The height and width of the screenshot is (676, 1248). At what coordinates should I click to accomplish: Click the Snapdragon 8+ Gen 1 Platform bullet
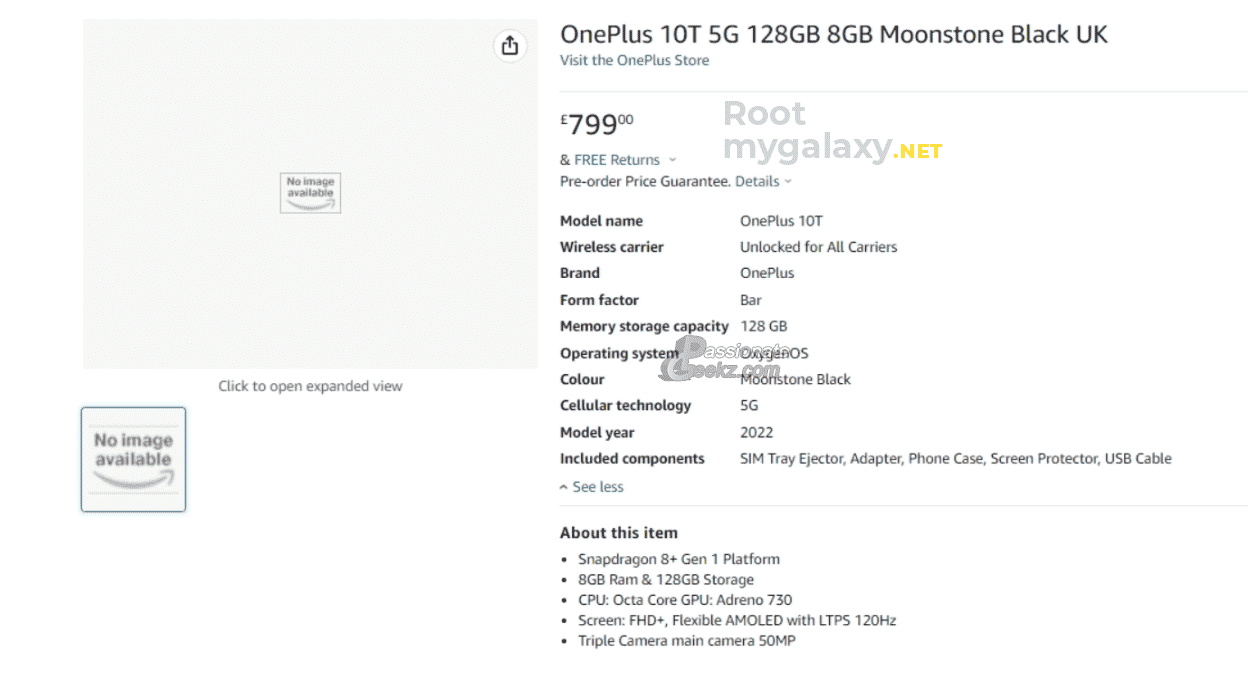click(678, 559)
